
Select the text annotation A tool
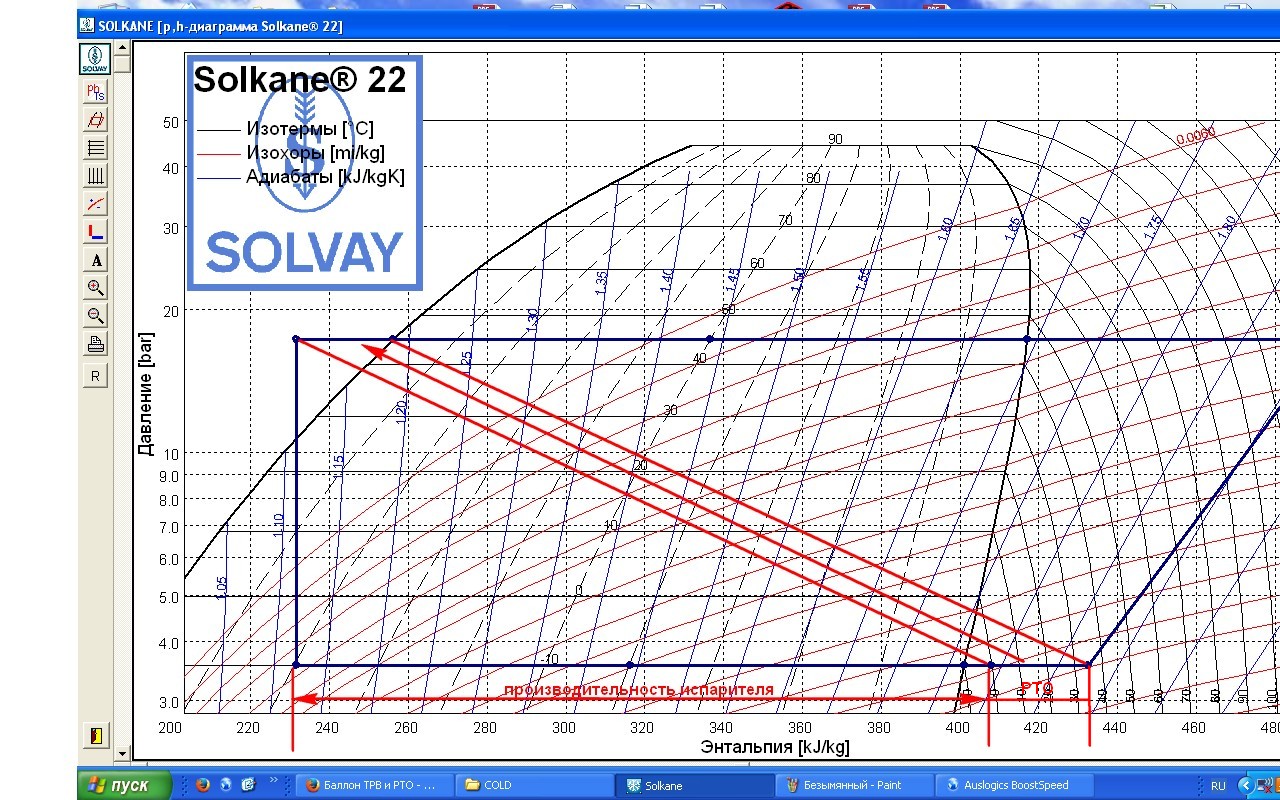coord(95,260)
